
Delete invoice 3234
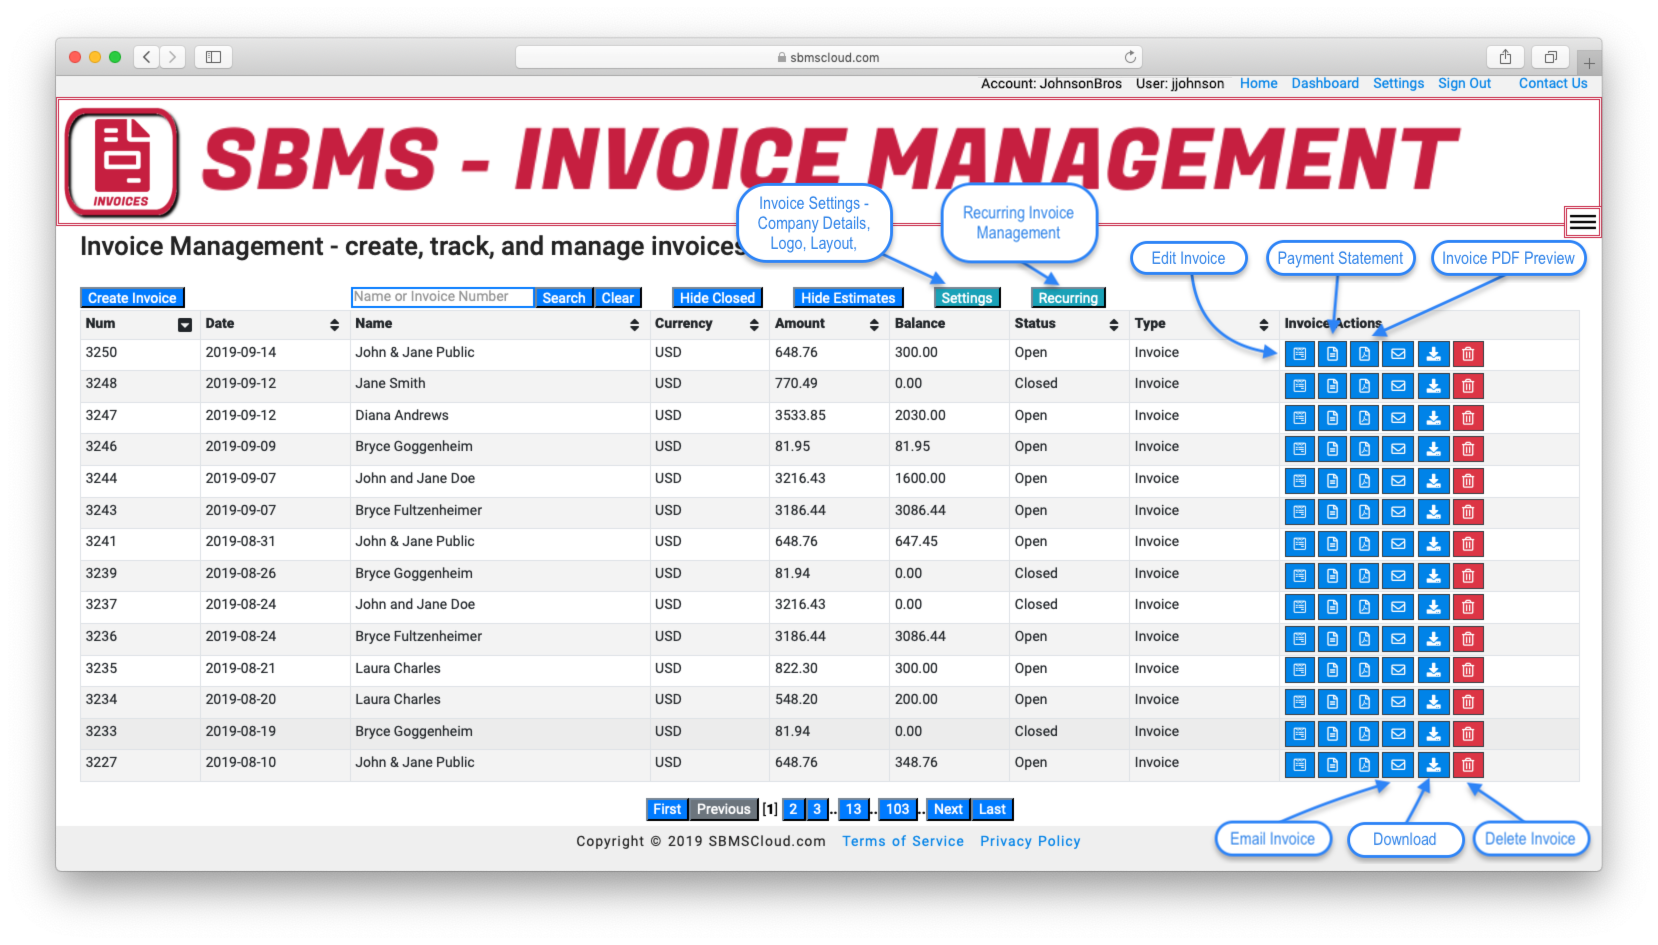[1468, 702]
